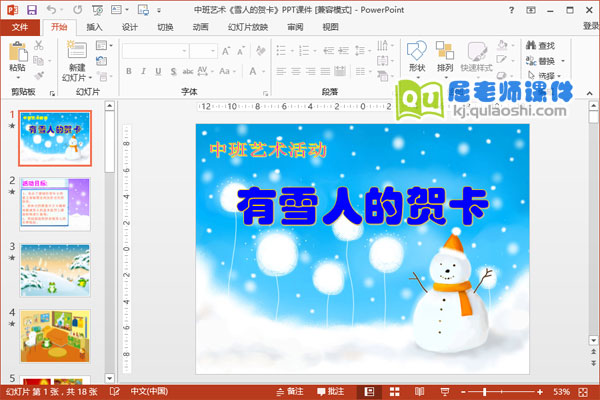Click the Paste clipboard icon
The width and height of the screenshot is (600, 400).
tap(18, 52)
